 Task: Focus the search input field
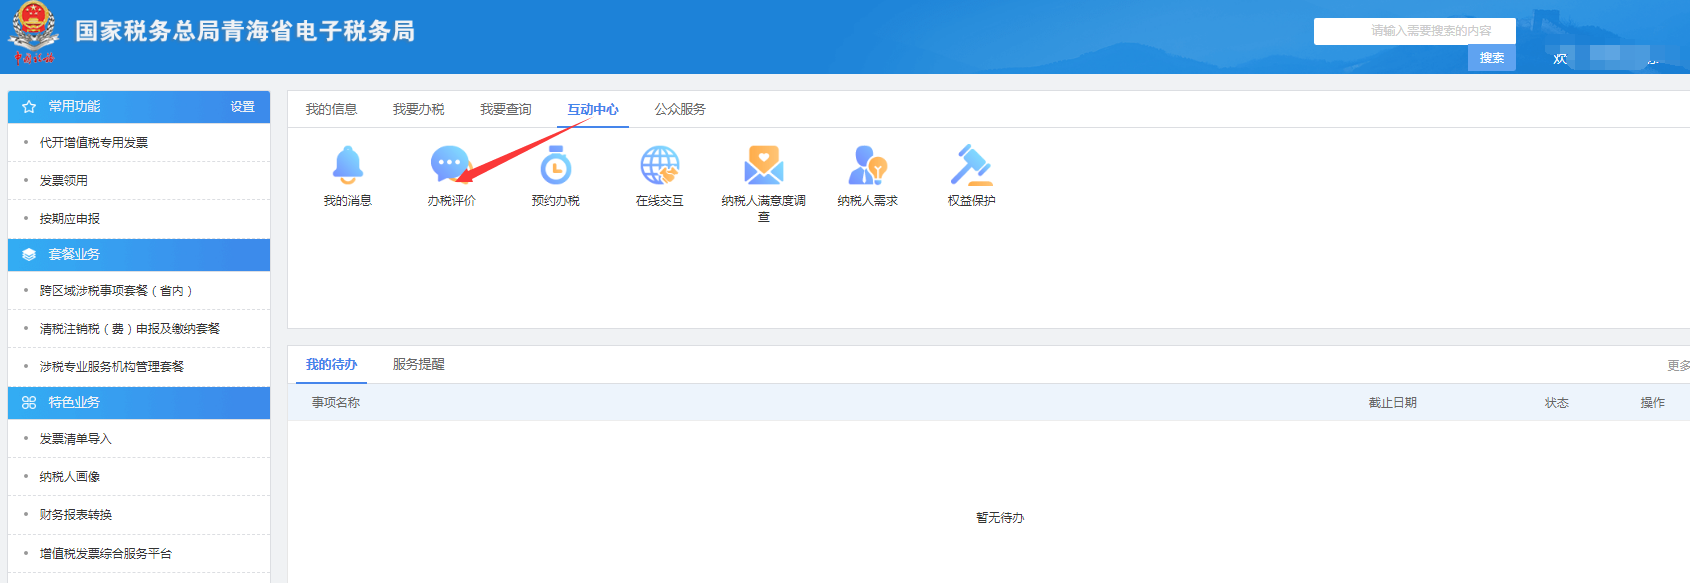1415,31
